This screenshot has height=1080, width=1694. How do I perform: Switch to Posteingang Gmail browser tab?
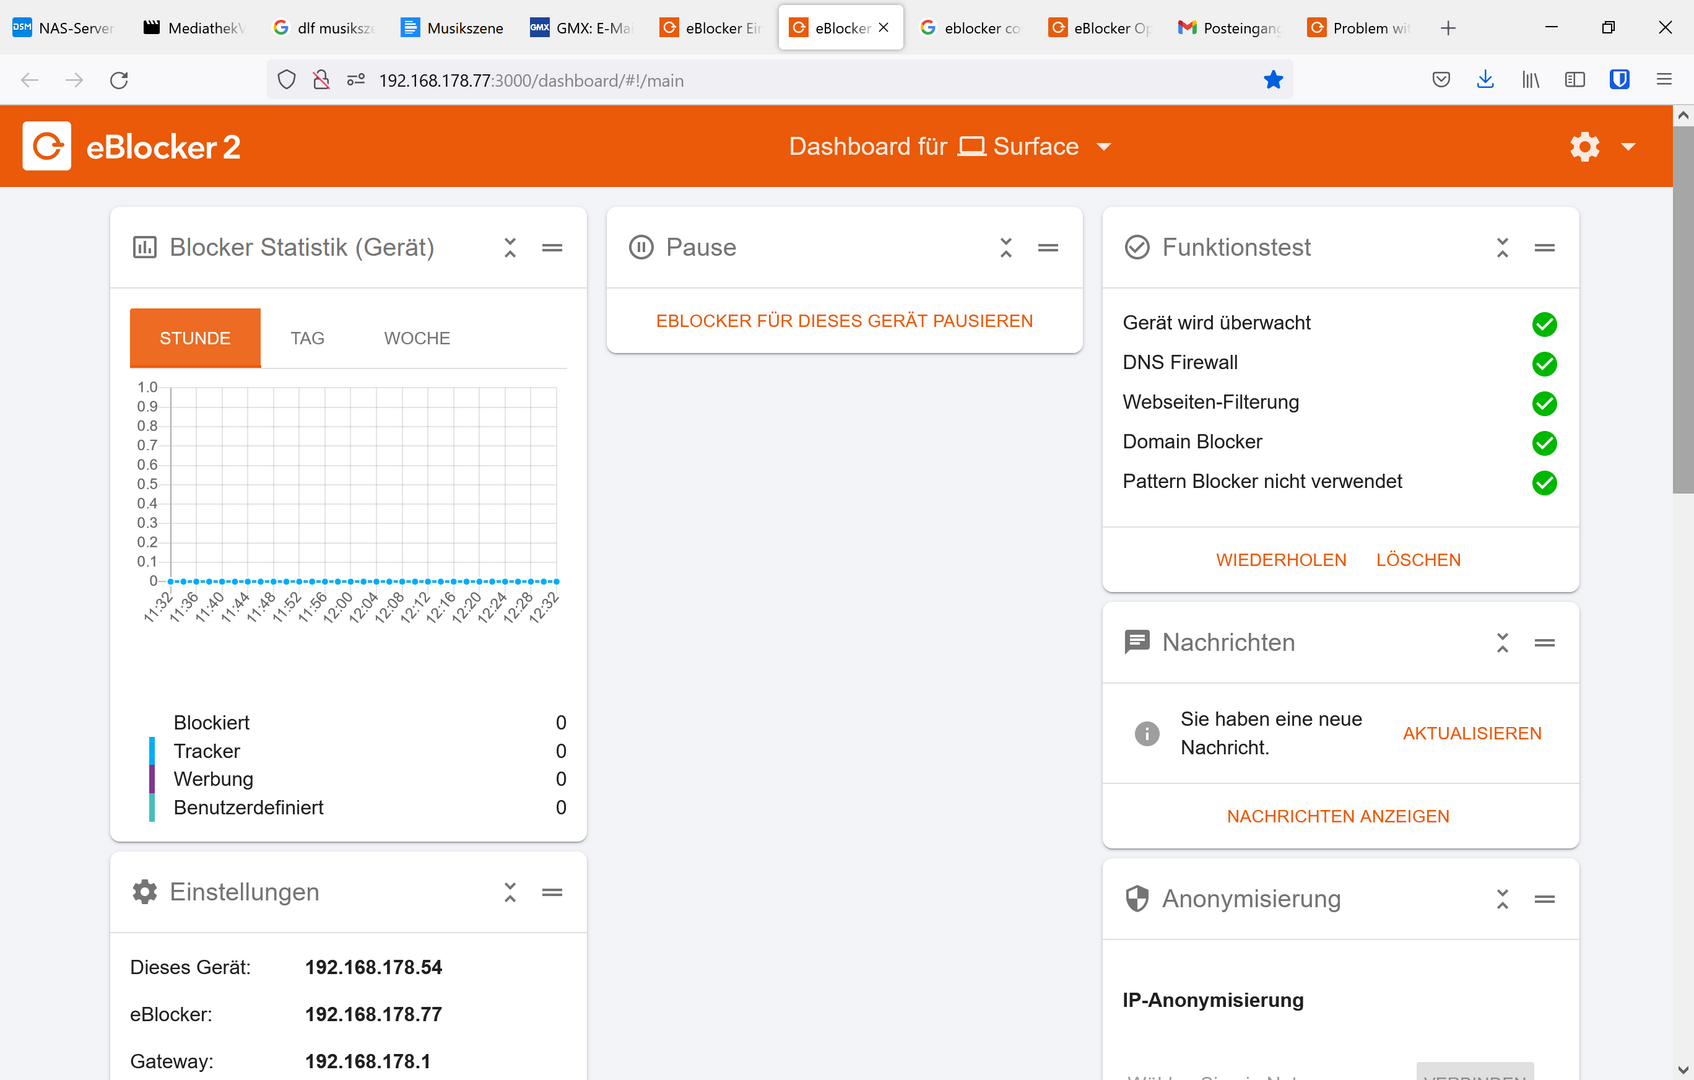tap(1229, 28)
